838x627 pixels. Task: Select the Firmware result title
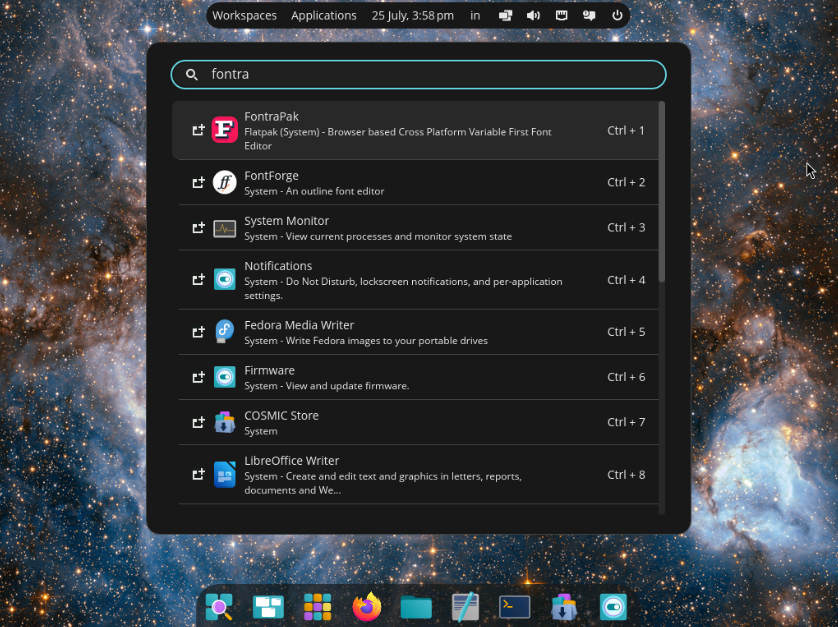pos(269,370)
